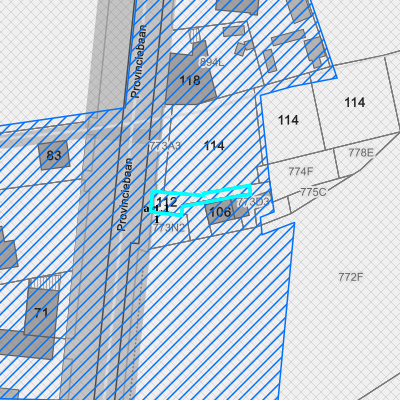Select the parcel labeled 775C

[313, 192]
